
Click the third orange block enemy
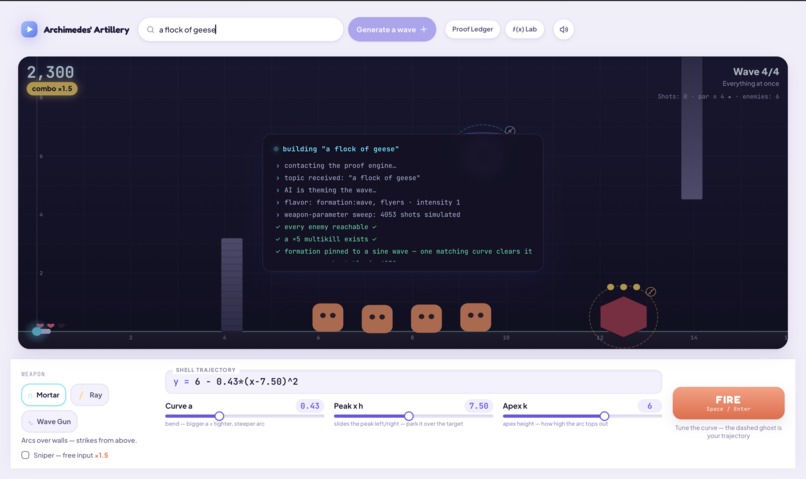426,318
